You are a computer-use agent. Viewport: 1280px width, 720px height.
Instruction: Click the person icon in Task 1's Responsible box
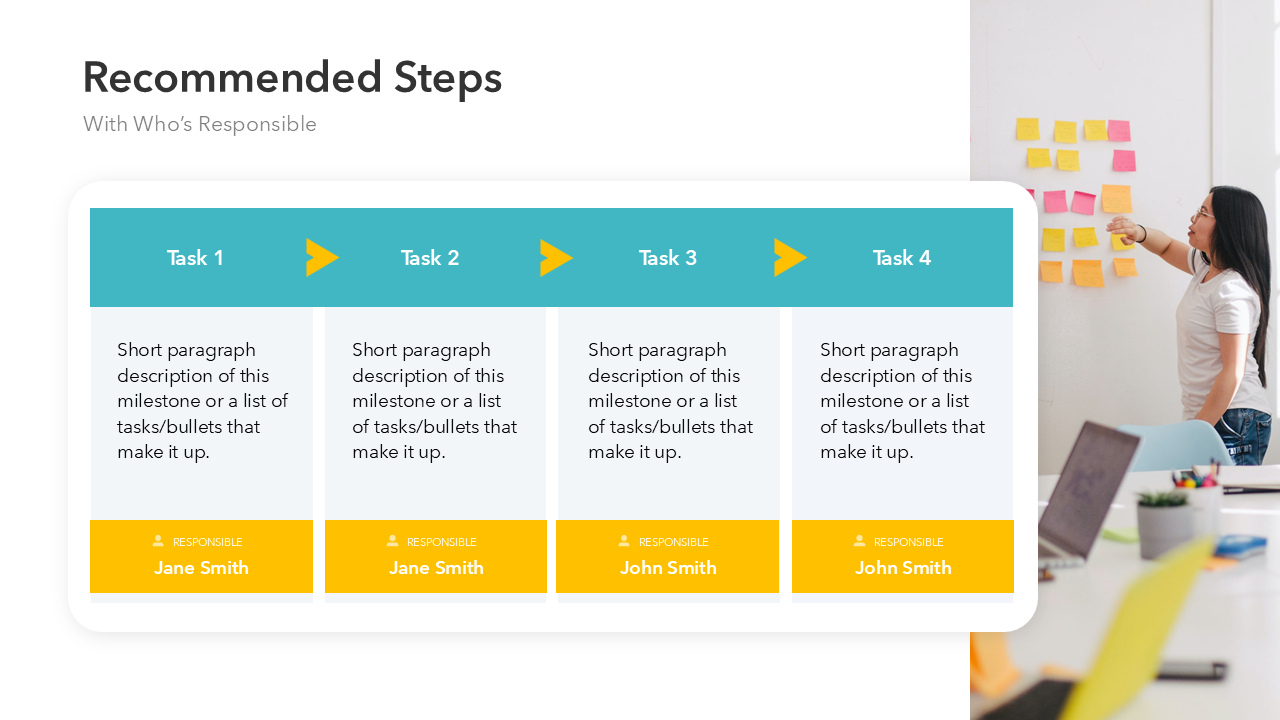pyautogui.click(x=158, y=541)
